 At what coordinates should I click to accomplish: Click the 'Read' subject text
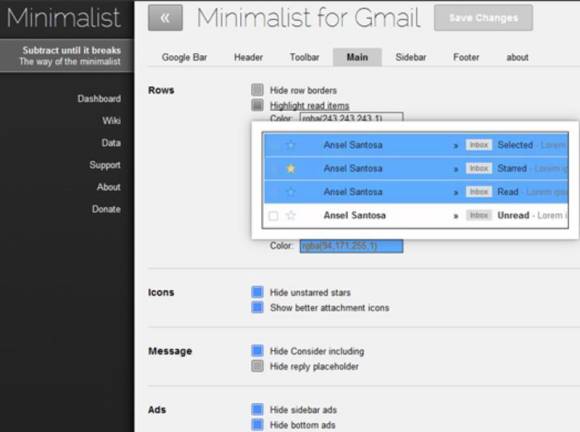tap(508, 192)
